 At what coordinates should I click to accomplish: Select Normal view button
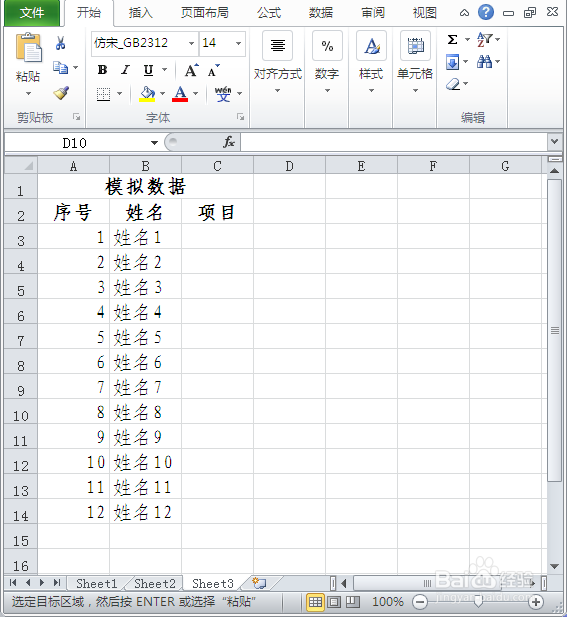tap(315, 602)
